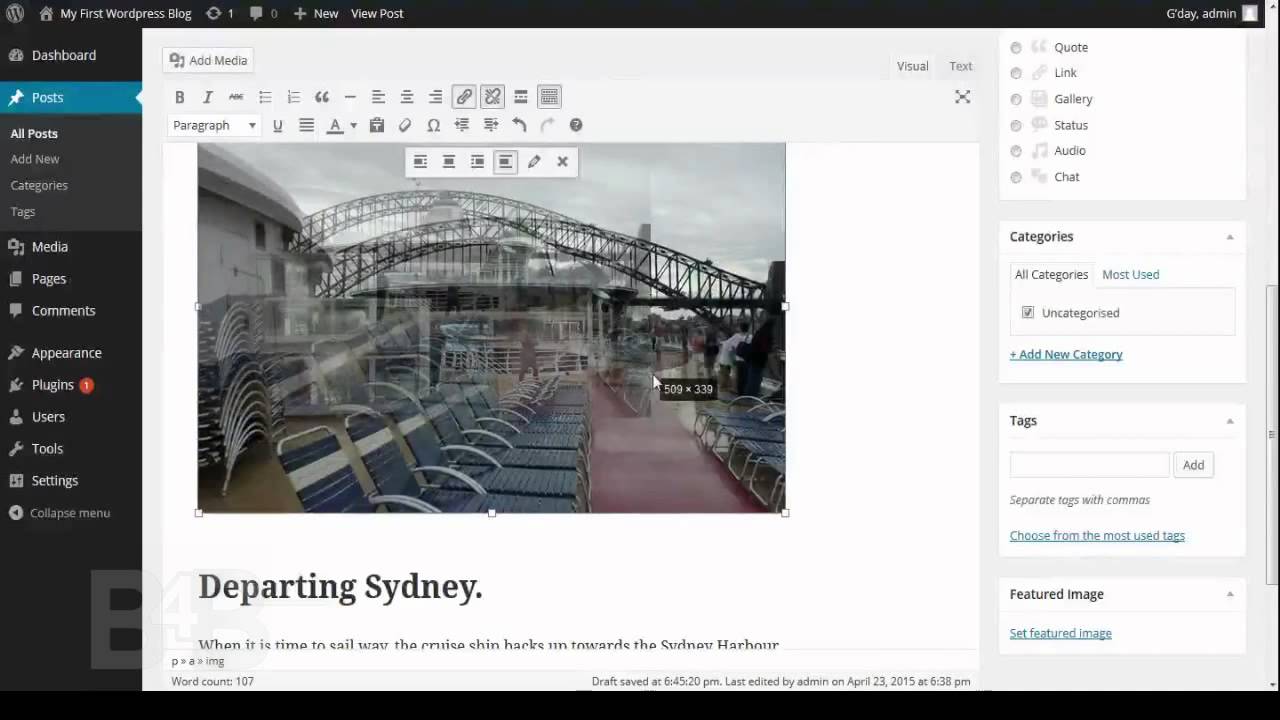
Task: Click paste as text icon
Action: [x=377, y=125]
